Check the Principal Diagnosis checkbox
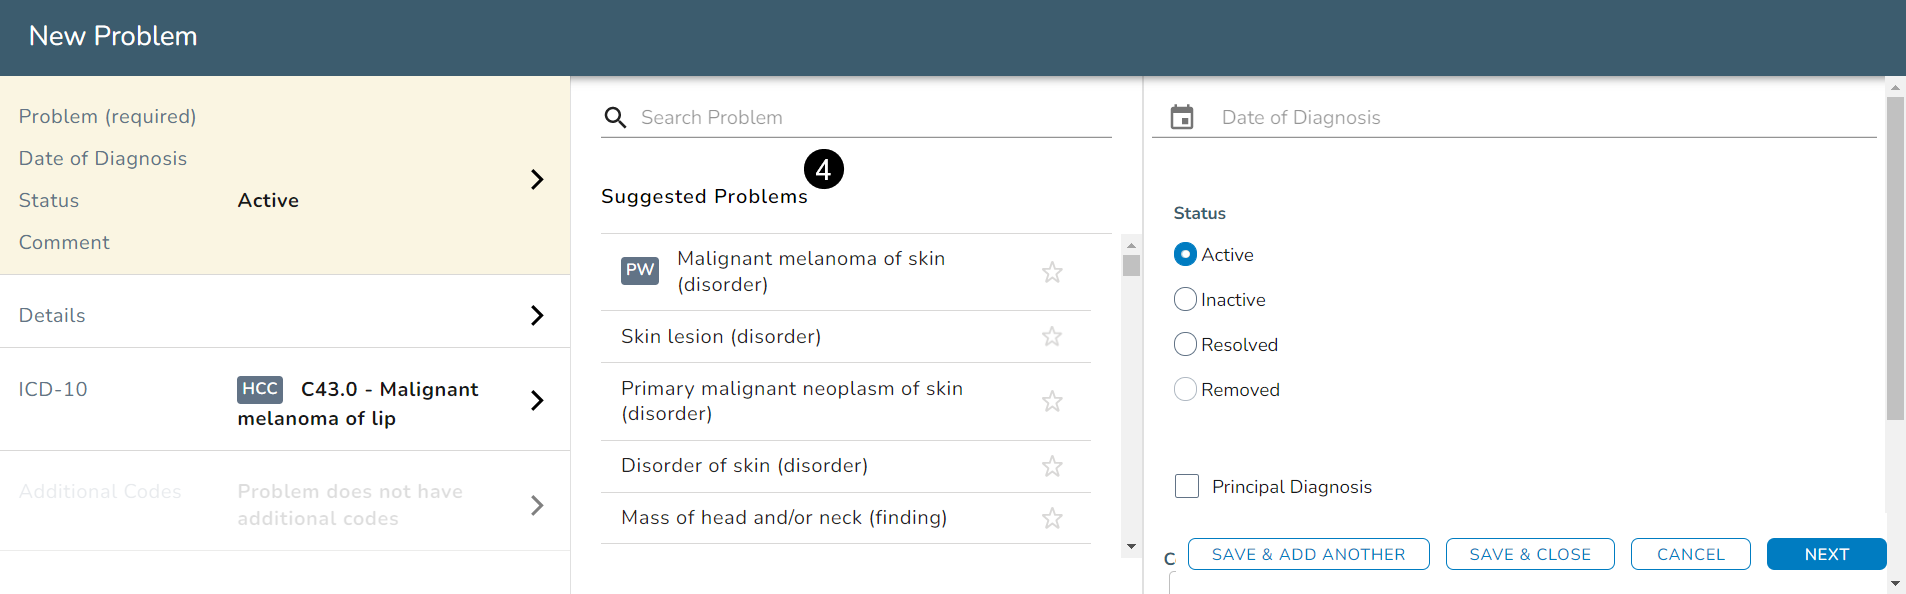Viewport: 1906px width, 594px height. (1187, 487)
